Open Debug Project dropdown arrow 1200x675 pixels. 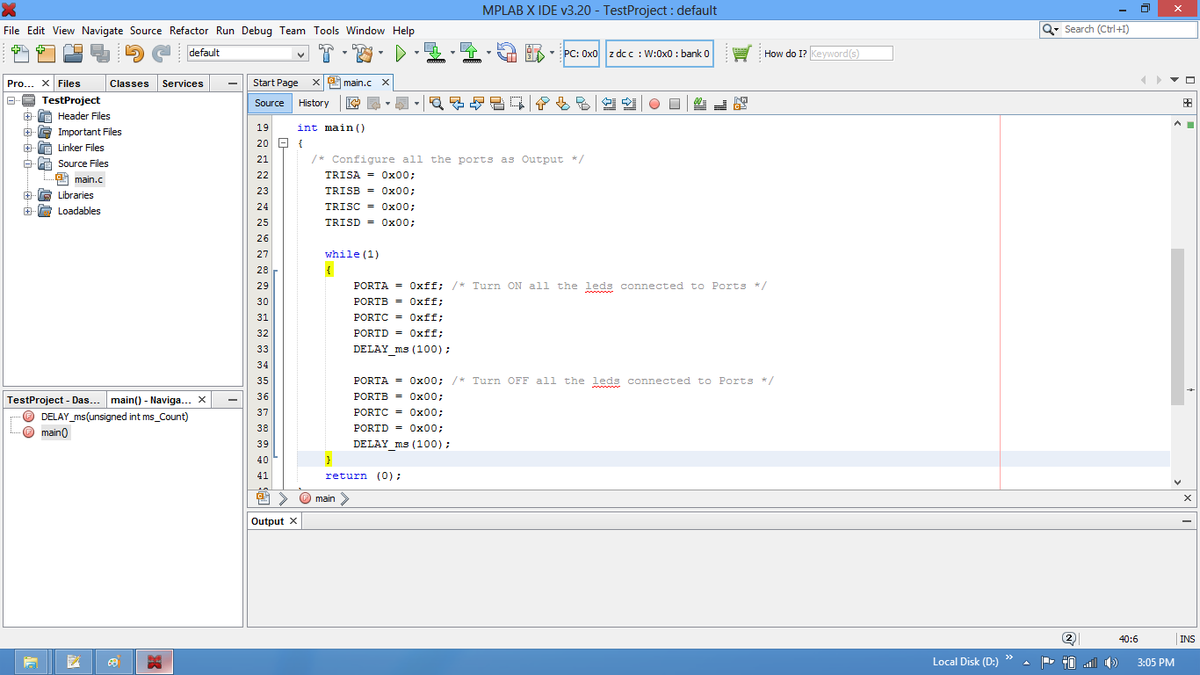pyautogui.click(x=553, y=53)
